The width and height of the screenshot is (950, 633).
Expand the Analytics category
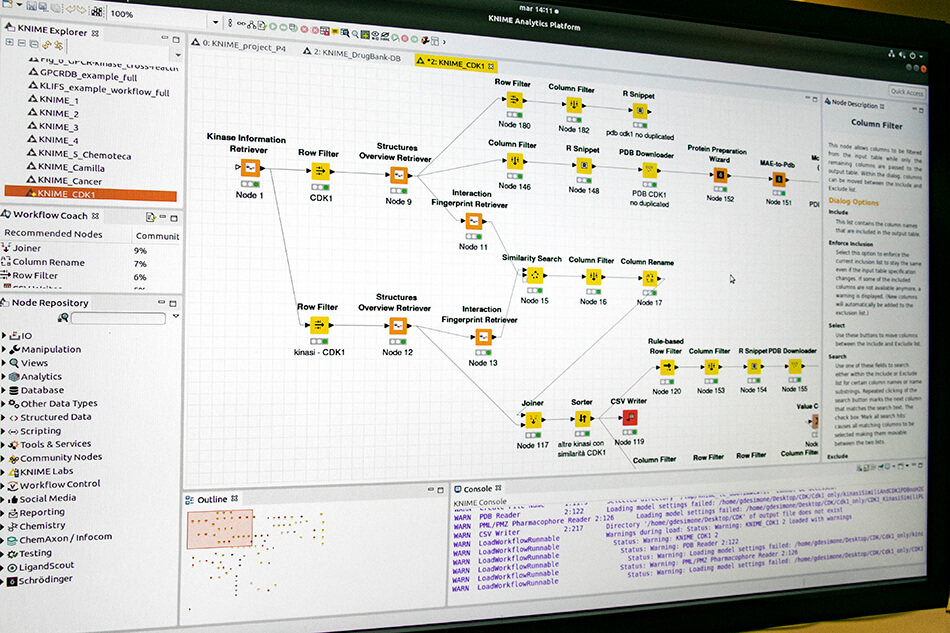4,376
